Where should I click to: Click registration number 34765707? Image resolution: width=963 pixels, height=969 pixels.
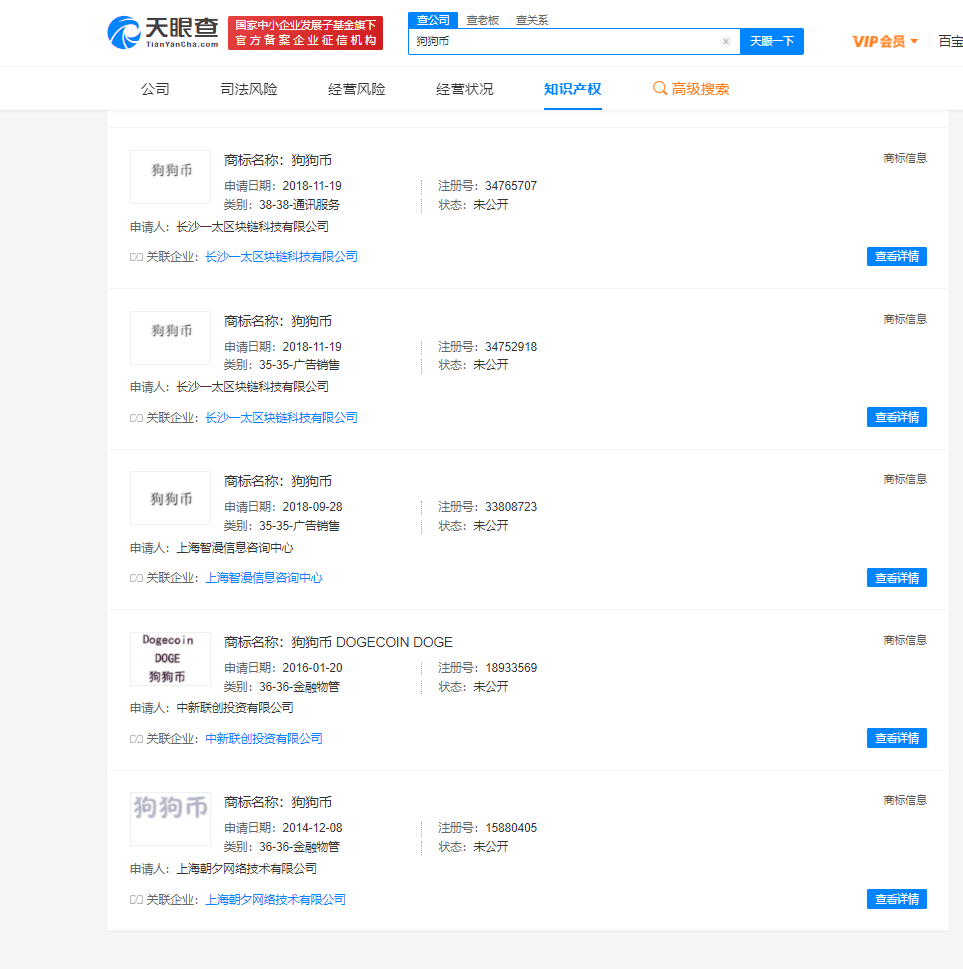click(x=511, y=185)
